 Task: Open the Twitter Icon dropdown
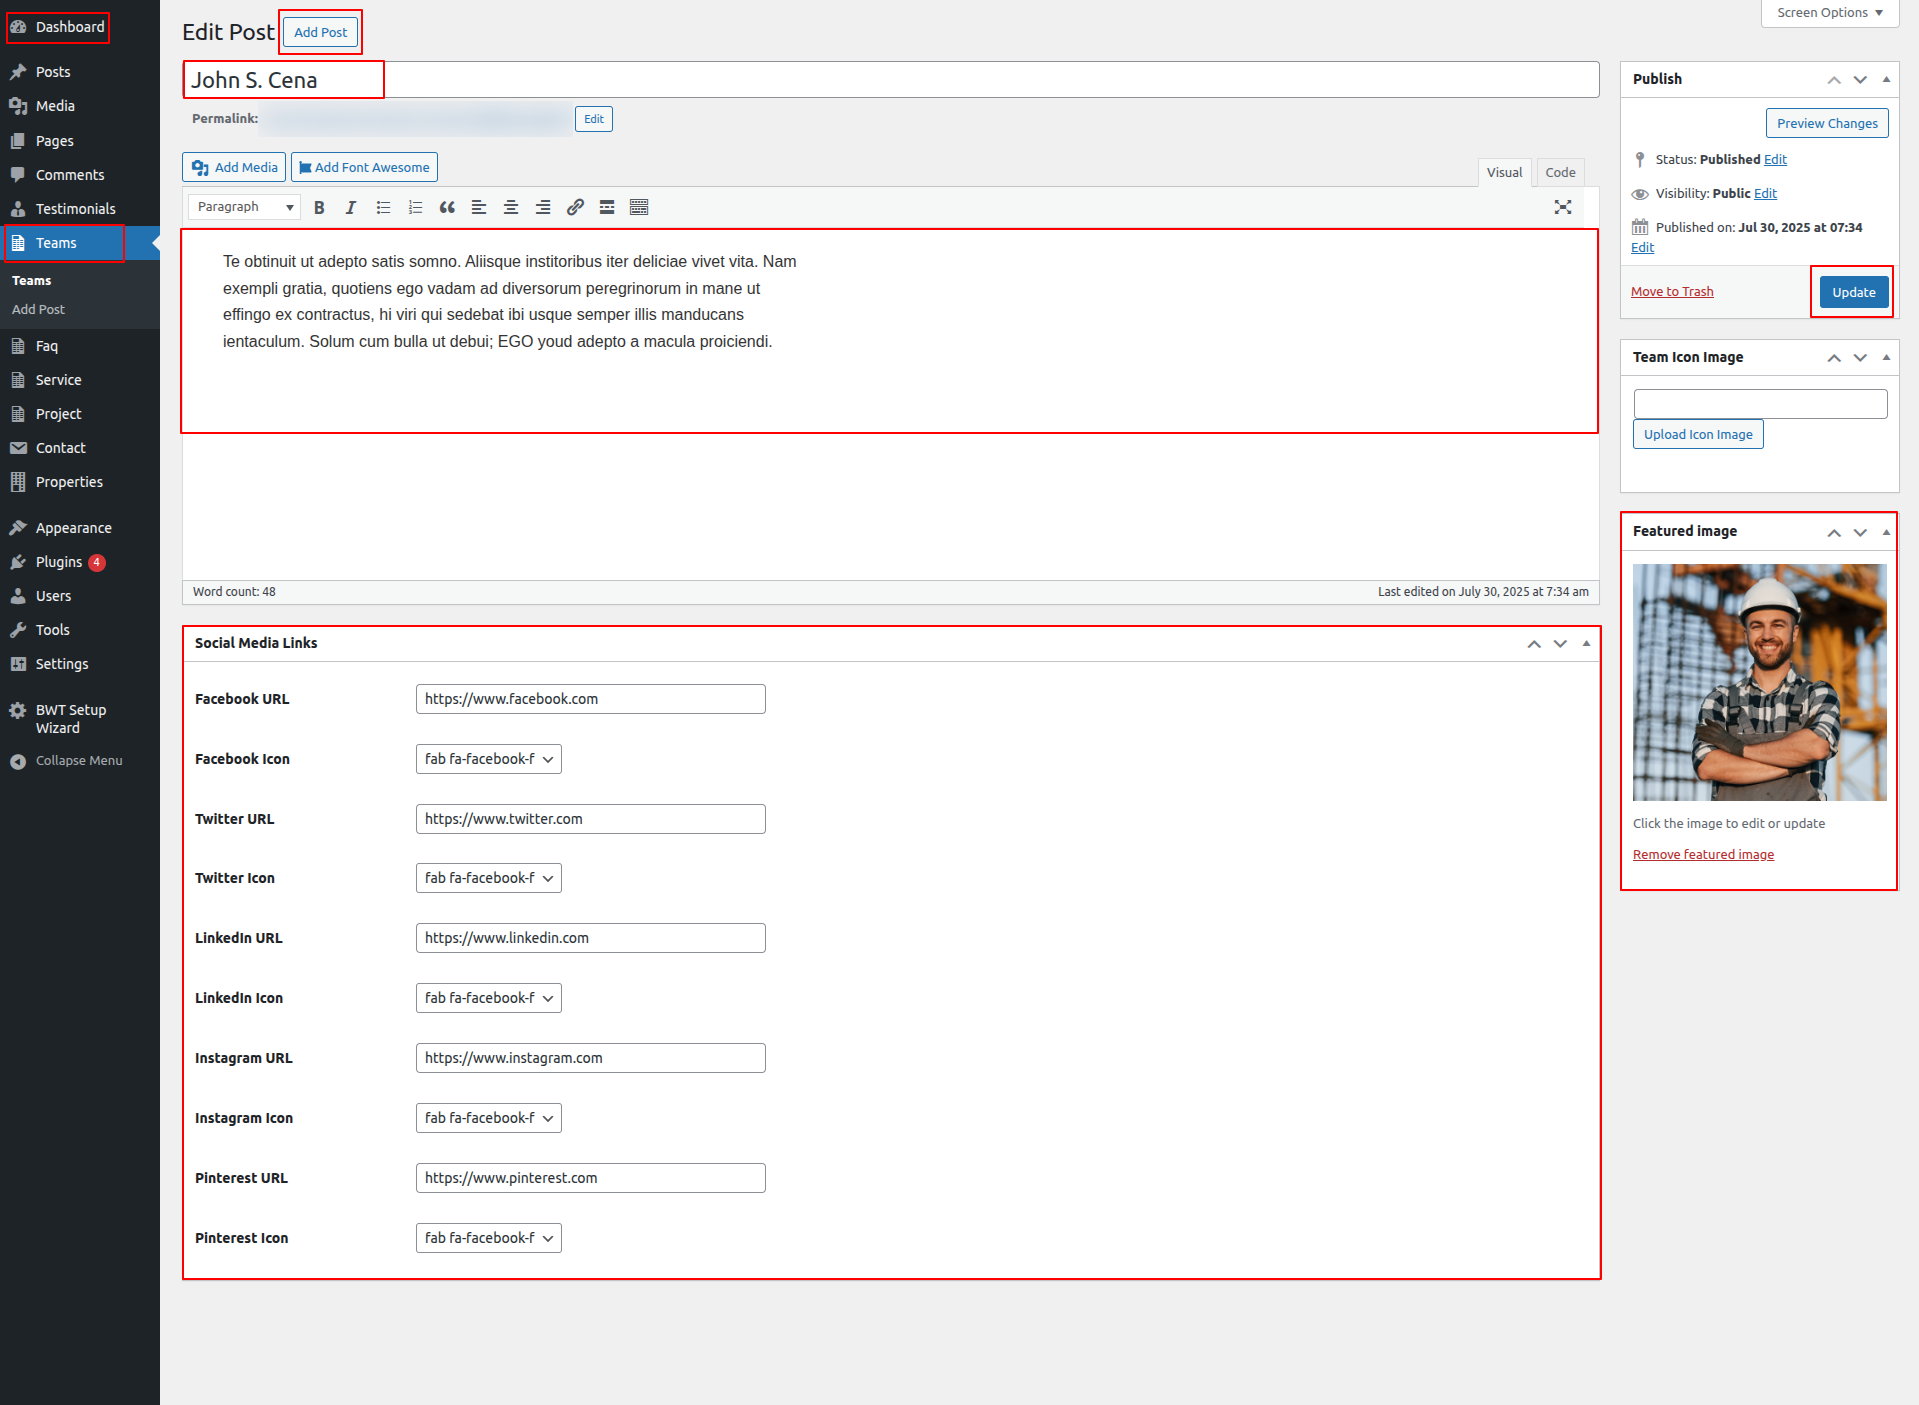pos(488,878)
